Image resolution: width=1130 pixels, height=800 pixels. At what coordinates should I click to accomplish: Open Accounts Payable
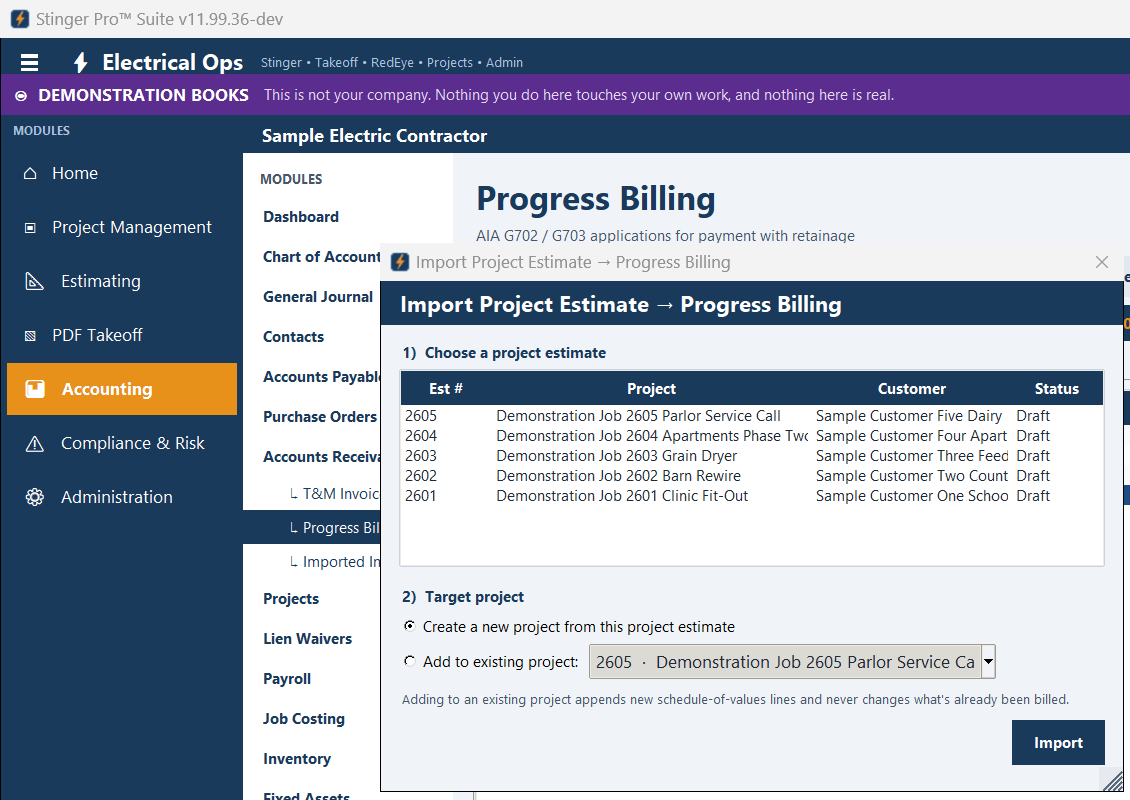[321, 377]
